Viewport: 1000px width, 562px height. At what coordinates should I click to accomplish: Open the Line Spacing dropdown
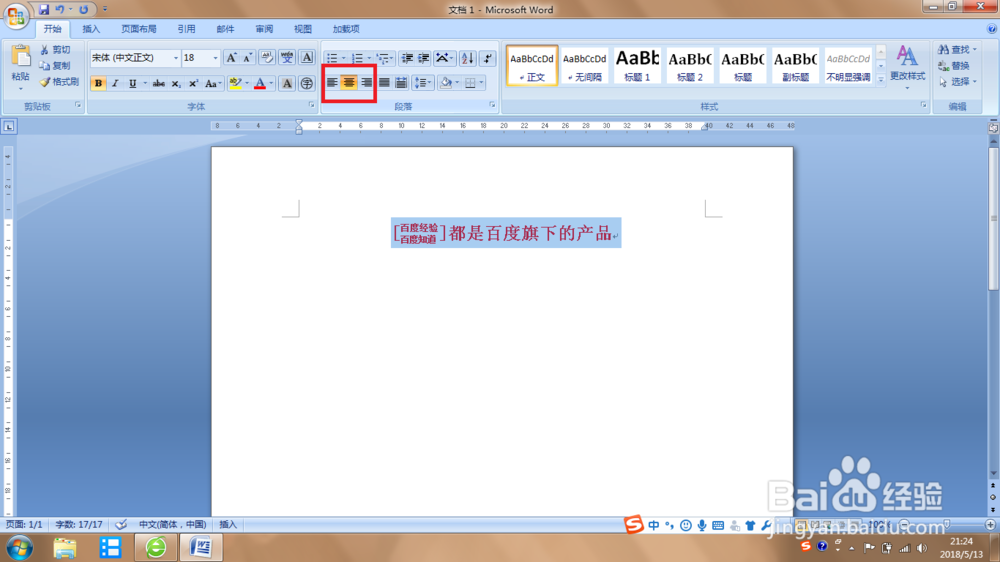pos(423,82)
